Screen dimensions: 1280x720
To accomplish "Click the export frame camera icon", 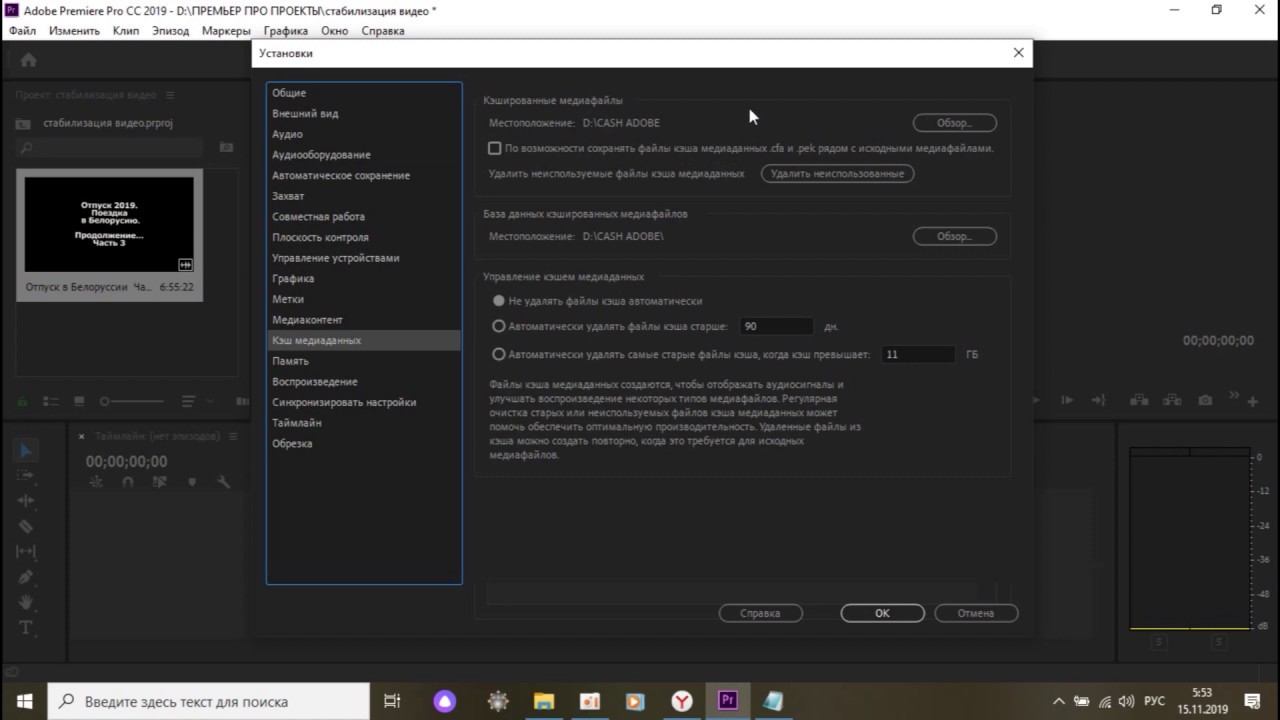I will 1205,400.
